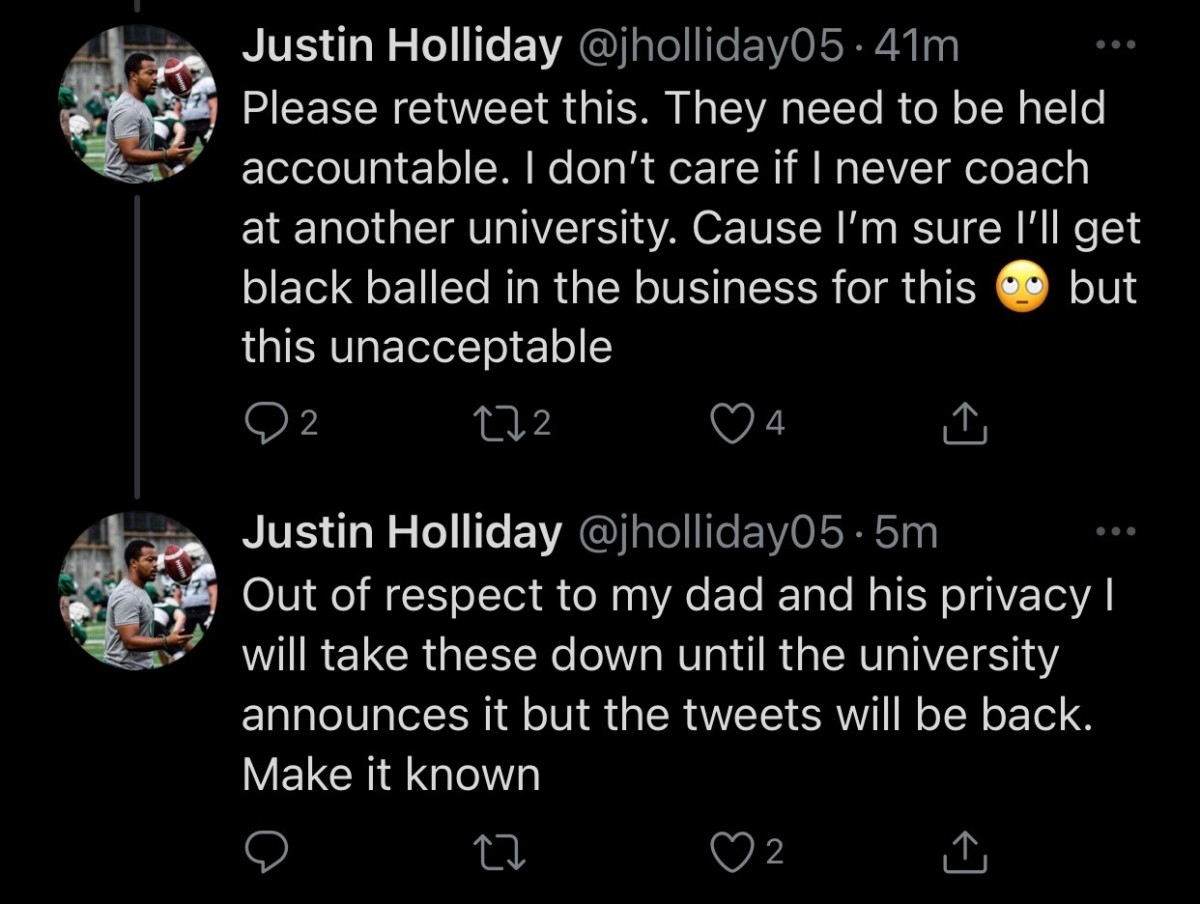This screenshot has height=904, width=1200.
Task: Click Justin Holliday's name on the first tweet
Action: 402,48
